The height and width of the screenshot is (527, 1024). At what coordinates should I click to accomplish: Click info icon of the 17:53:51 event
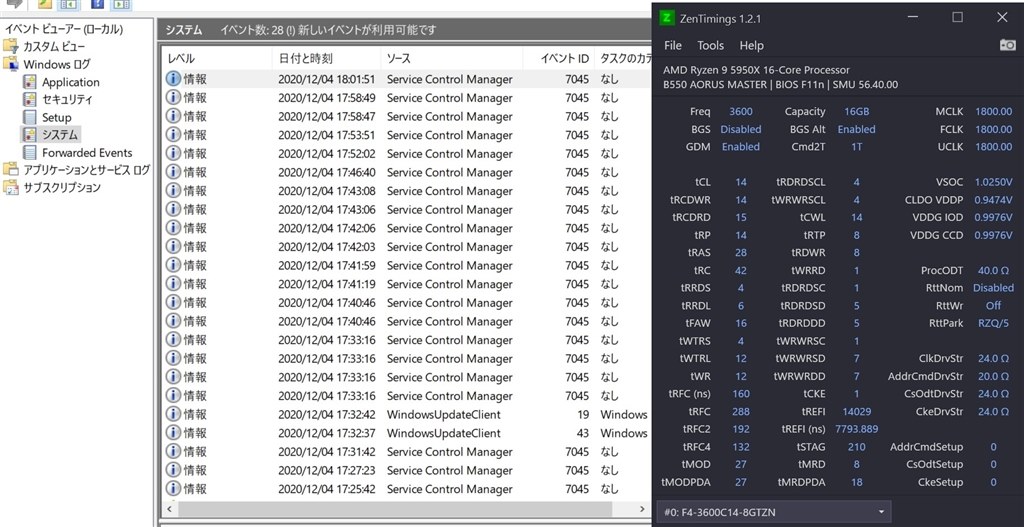(173, 135)
